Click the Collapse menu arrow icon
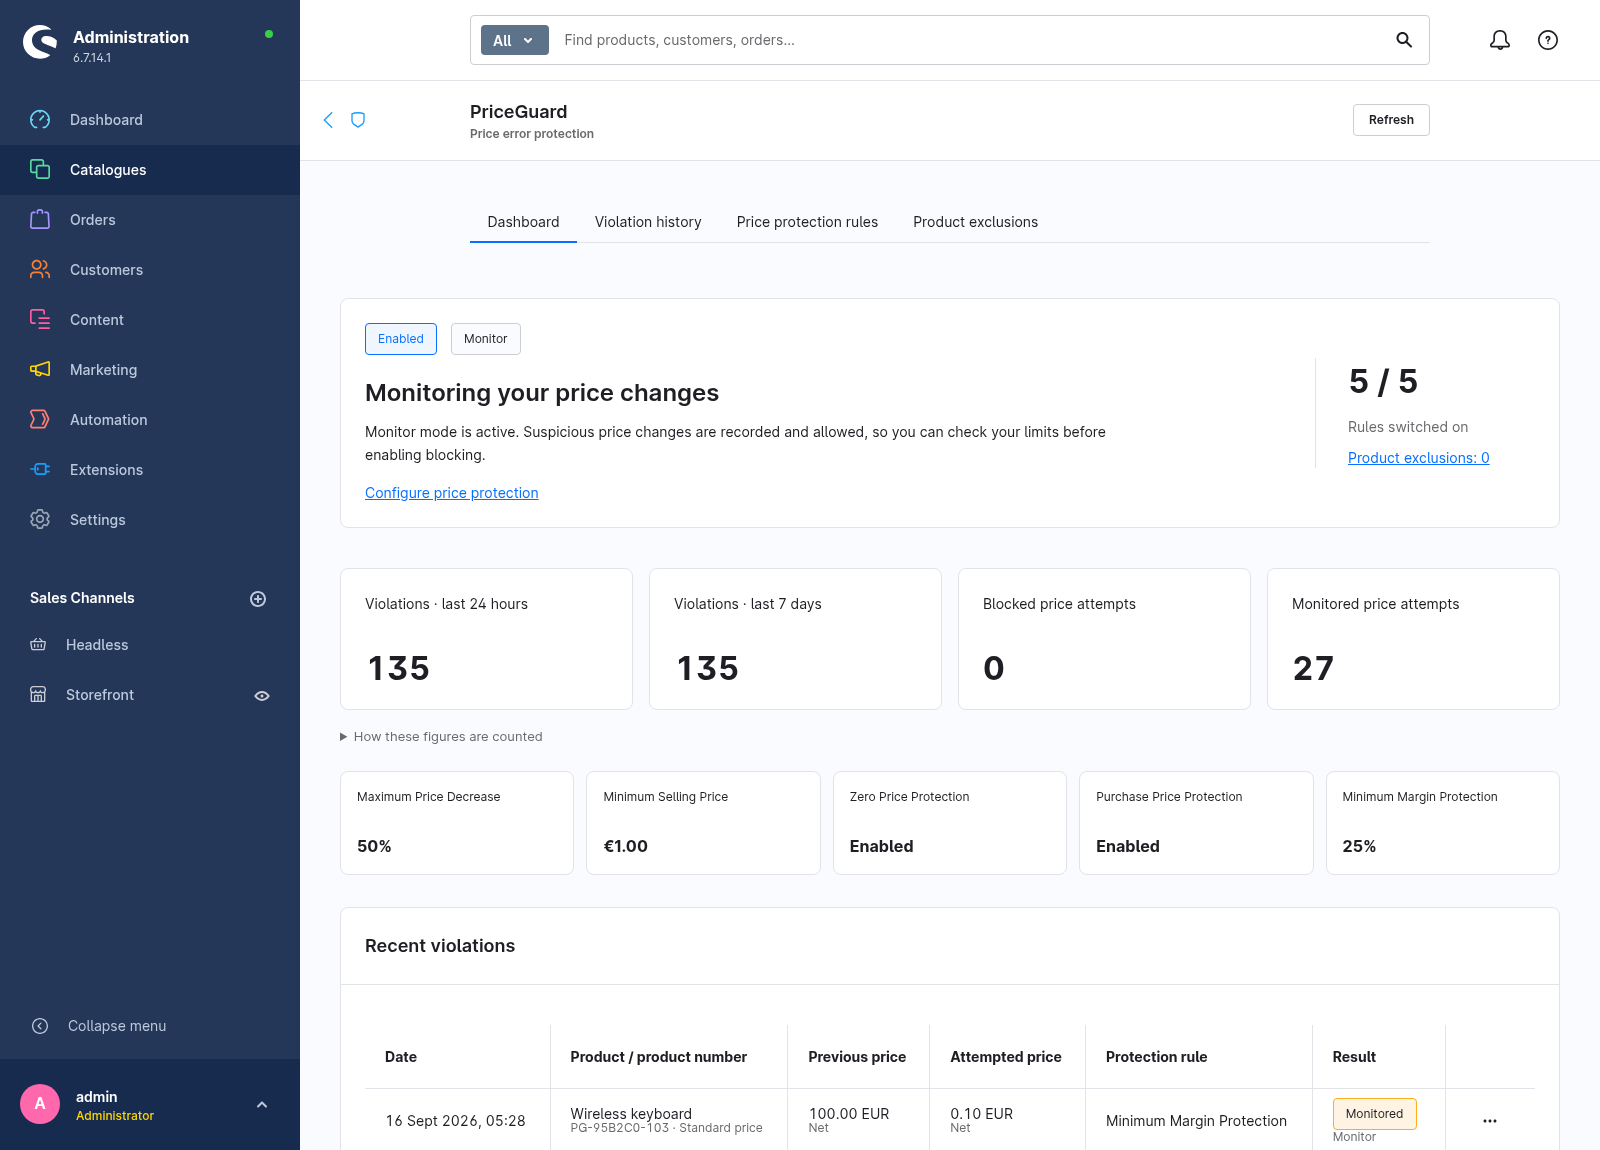Screen dimensions: 1600x1150 (40, 1026)
